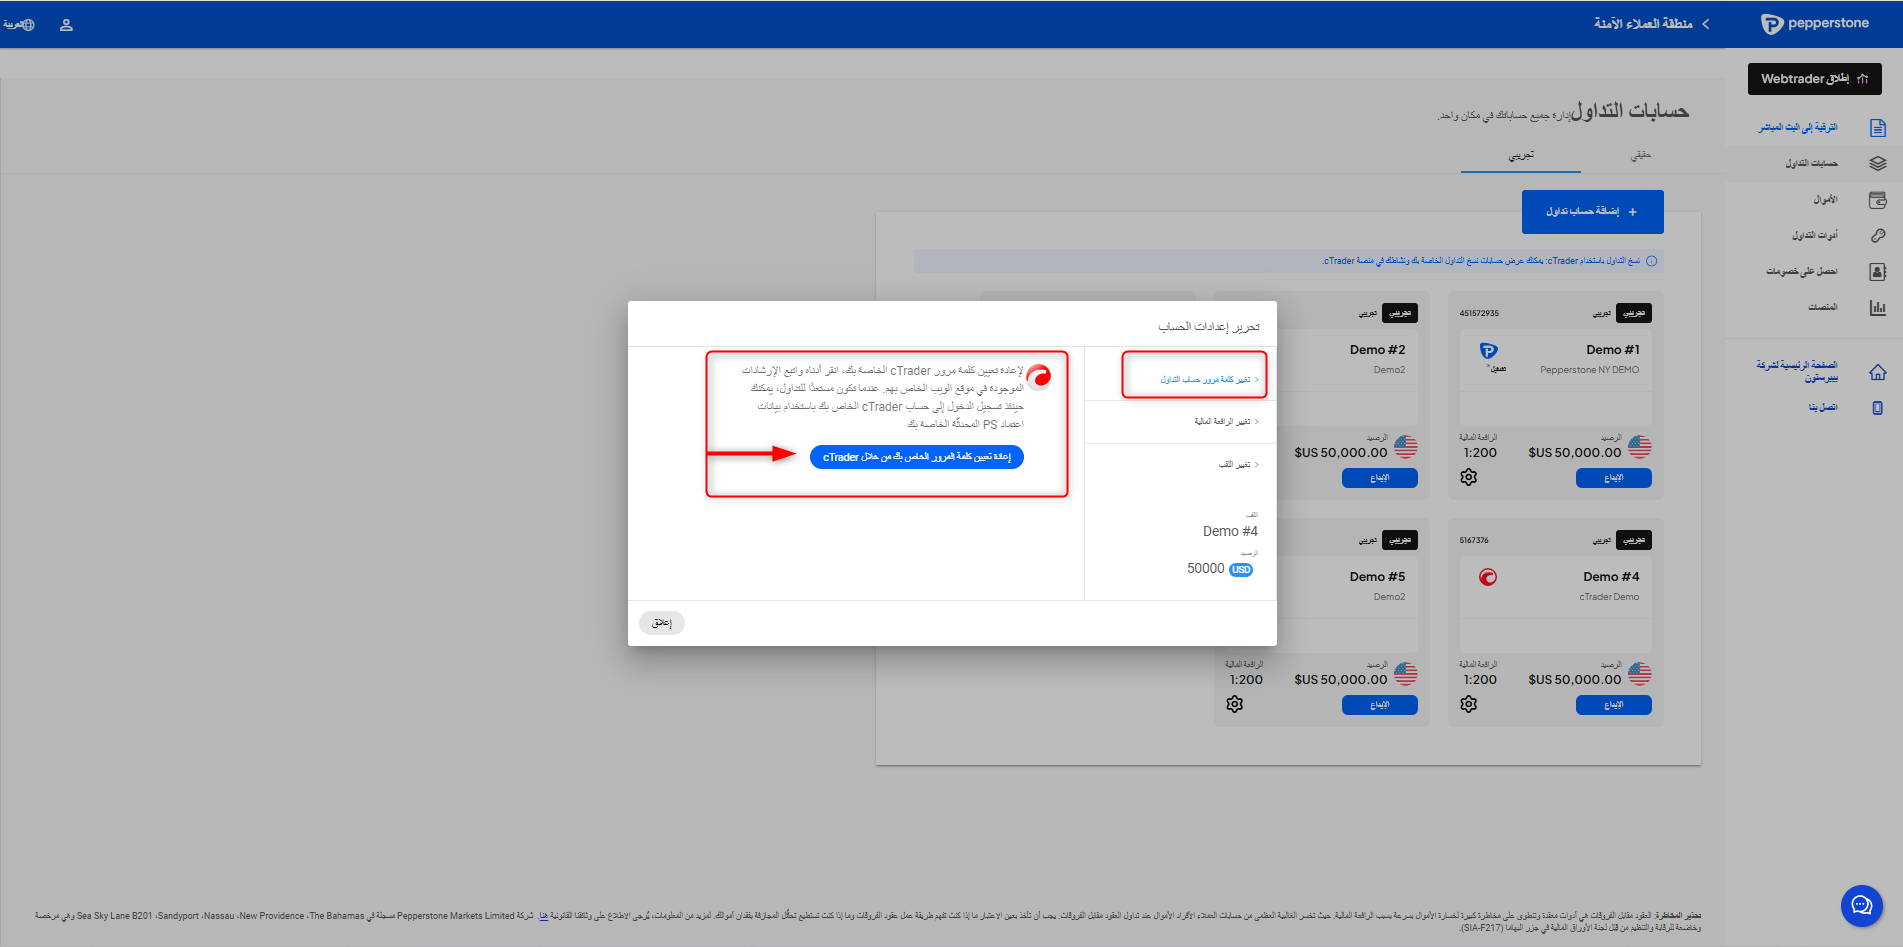Viewport: 1903px width, 947px height.
Task: Select the حسابات التداول layers icon in the sidebar
Action: point(1877,163)
